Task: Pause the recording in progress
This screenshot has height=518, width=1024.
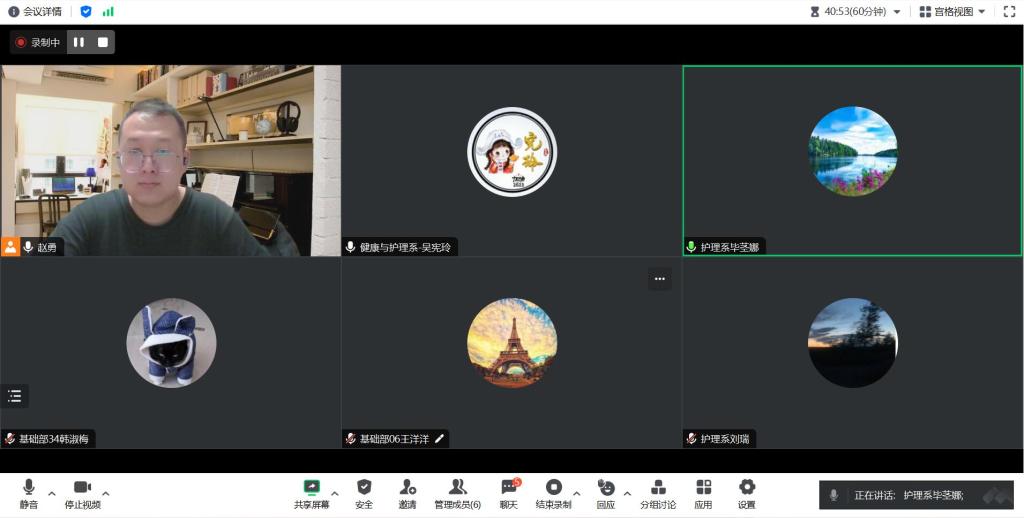Action: tap(79, 42)
